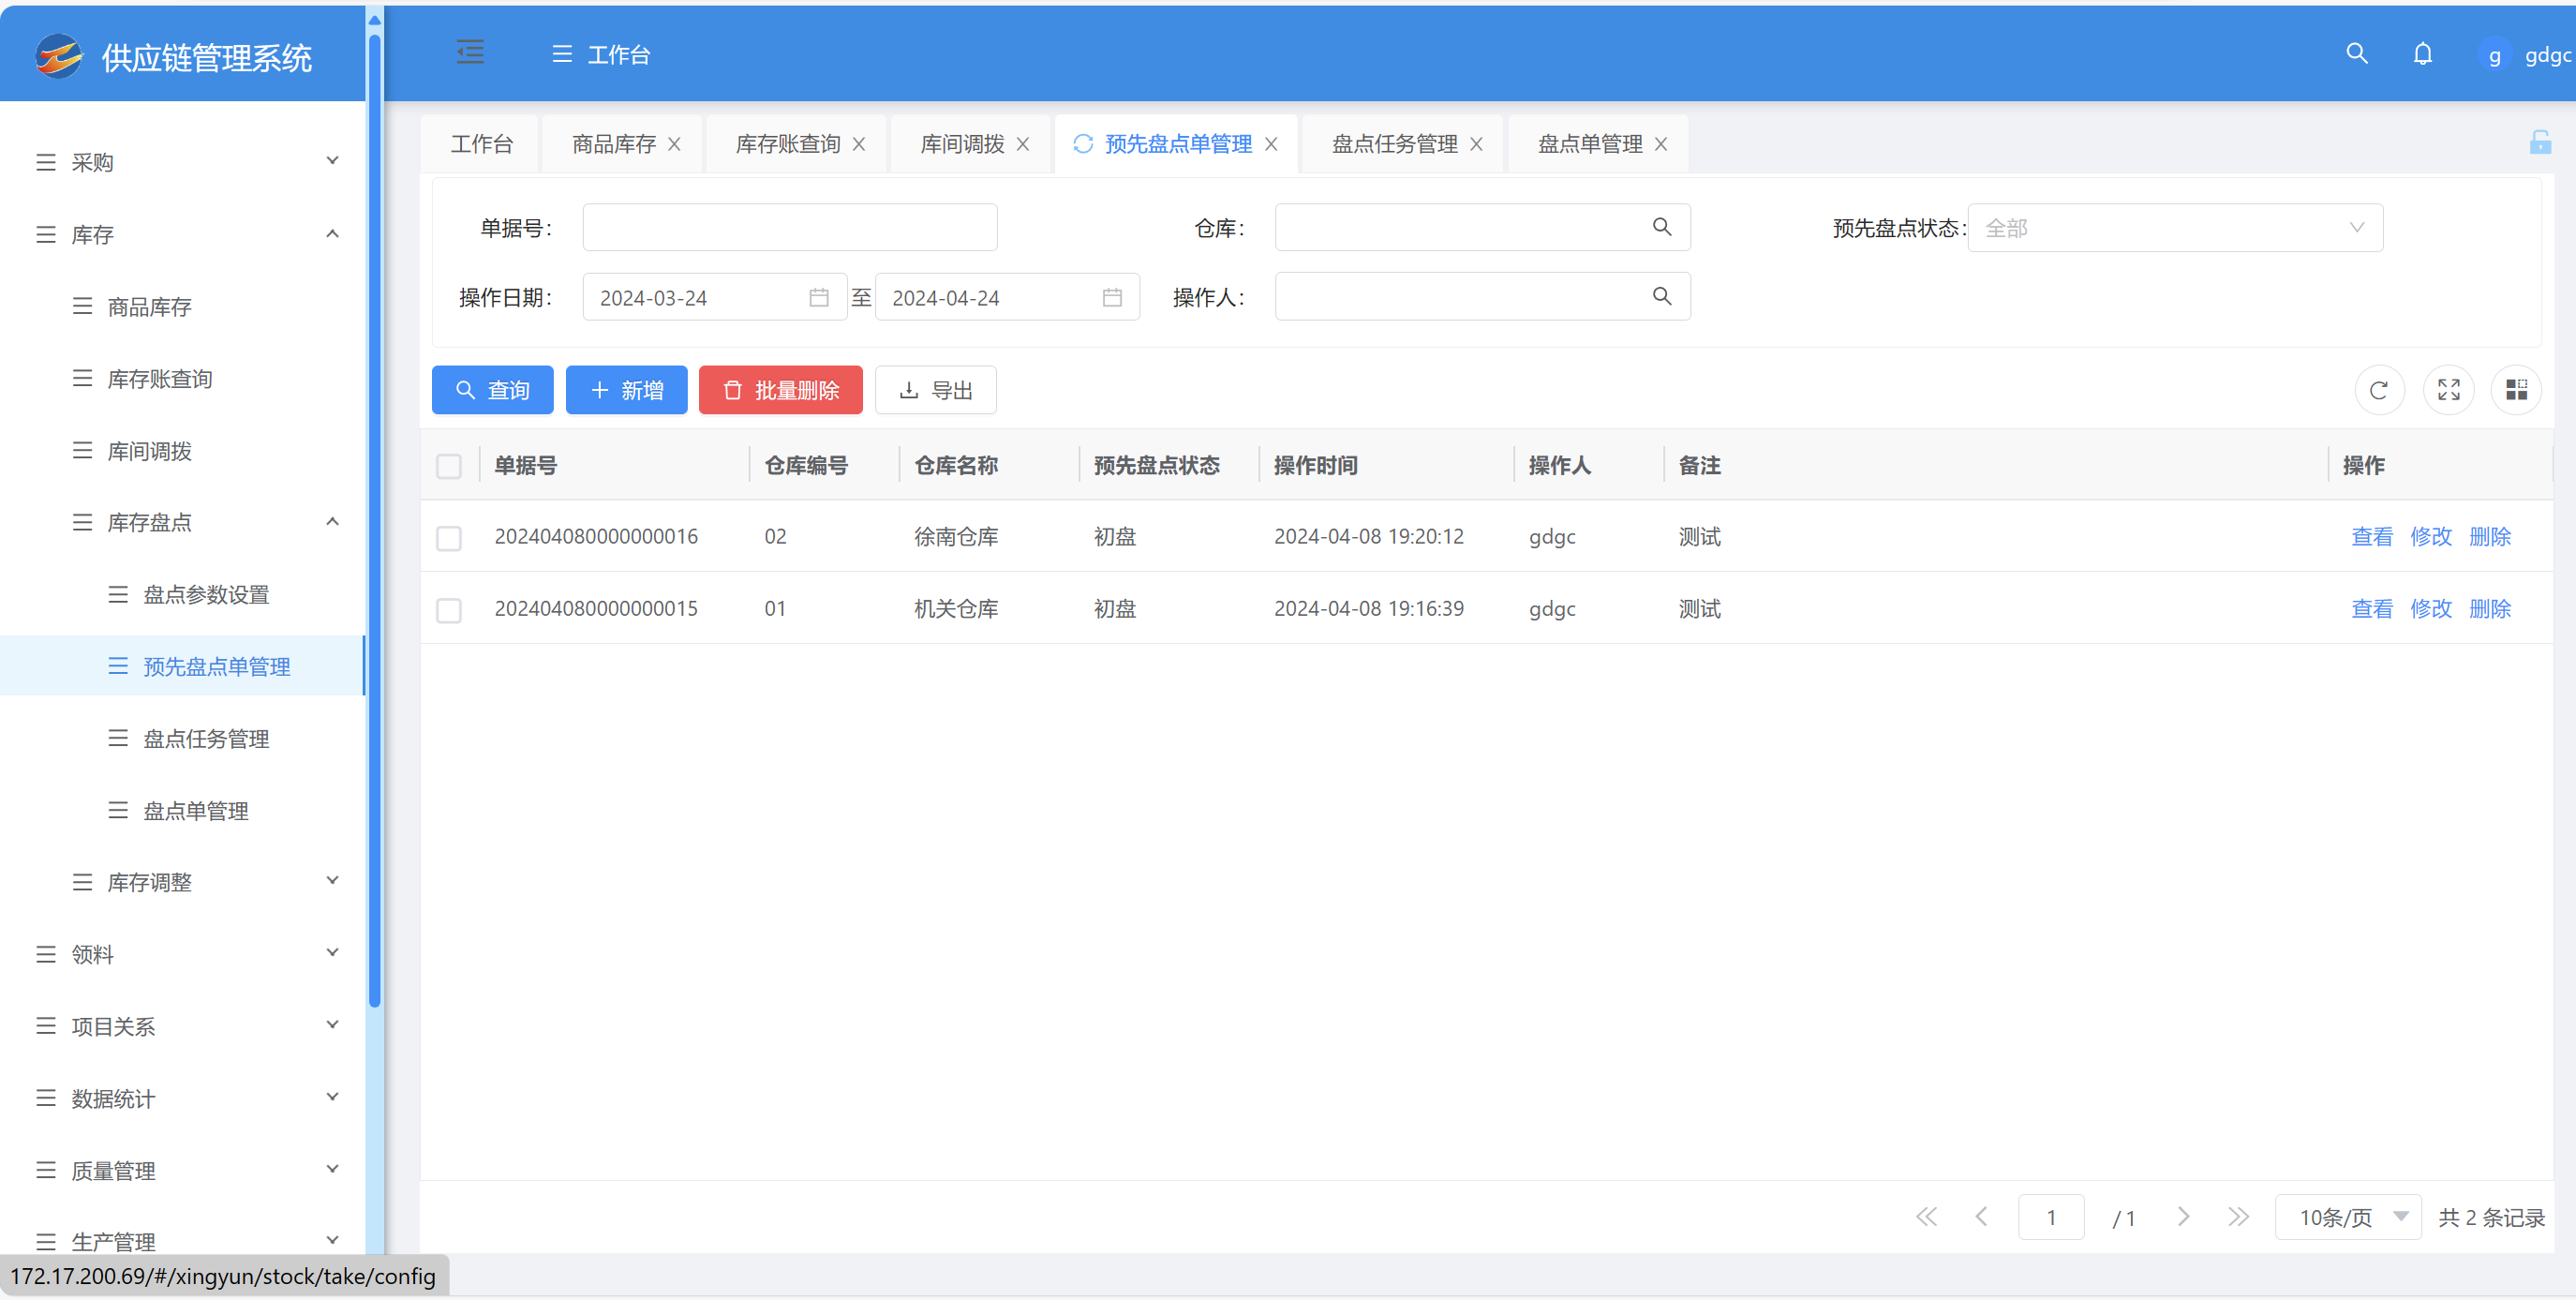Close the 库间调拨 tab
The image size is (2576, 1300).
[x=1022, y=144]
